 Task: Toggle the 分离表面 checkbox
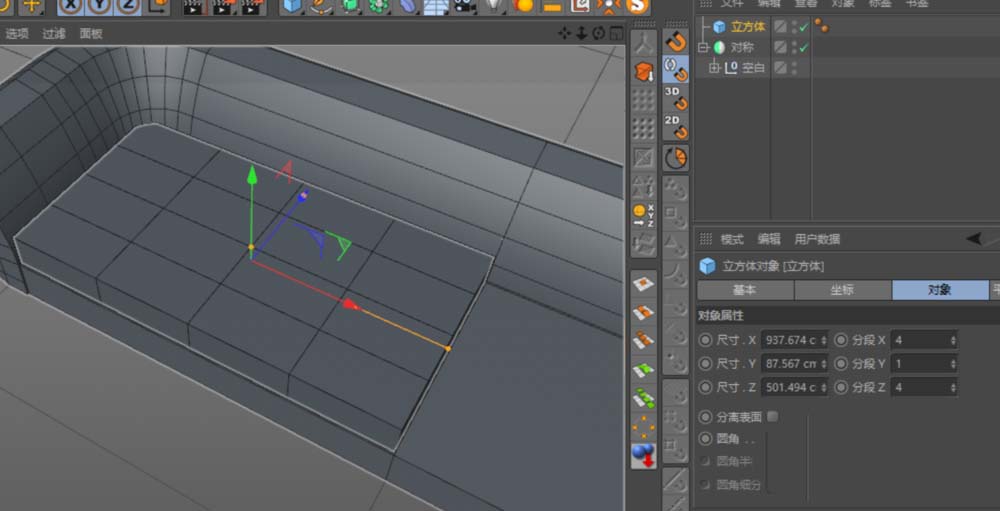pyautogui.click(x=772, y=416)
